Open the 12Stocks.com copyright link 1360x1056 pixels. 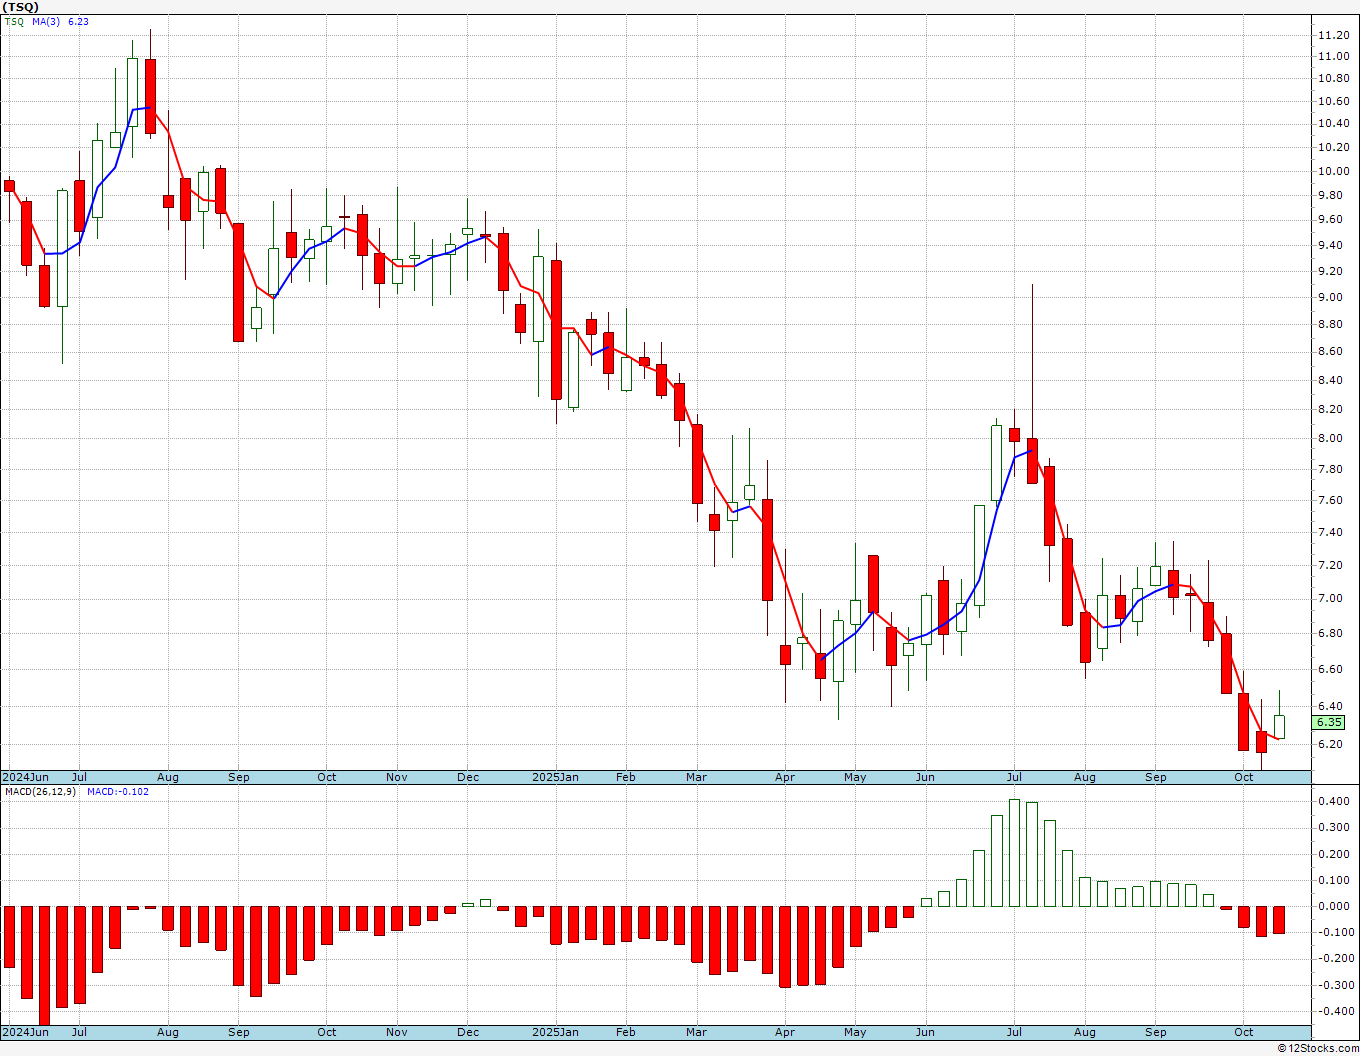click(1318, 1048)
